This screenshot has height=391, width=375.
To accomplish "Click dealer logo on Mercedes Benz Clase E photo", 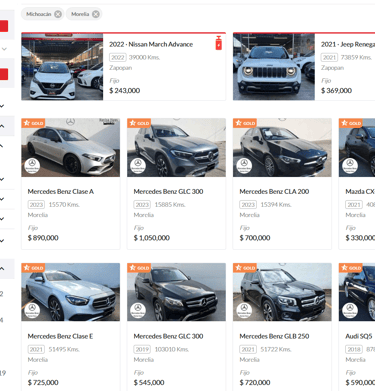I will point(32,311).
